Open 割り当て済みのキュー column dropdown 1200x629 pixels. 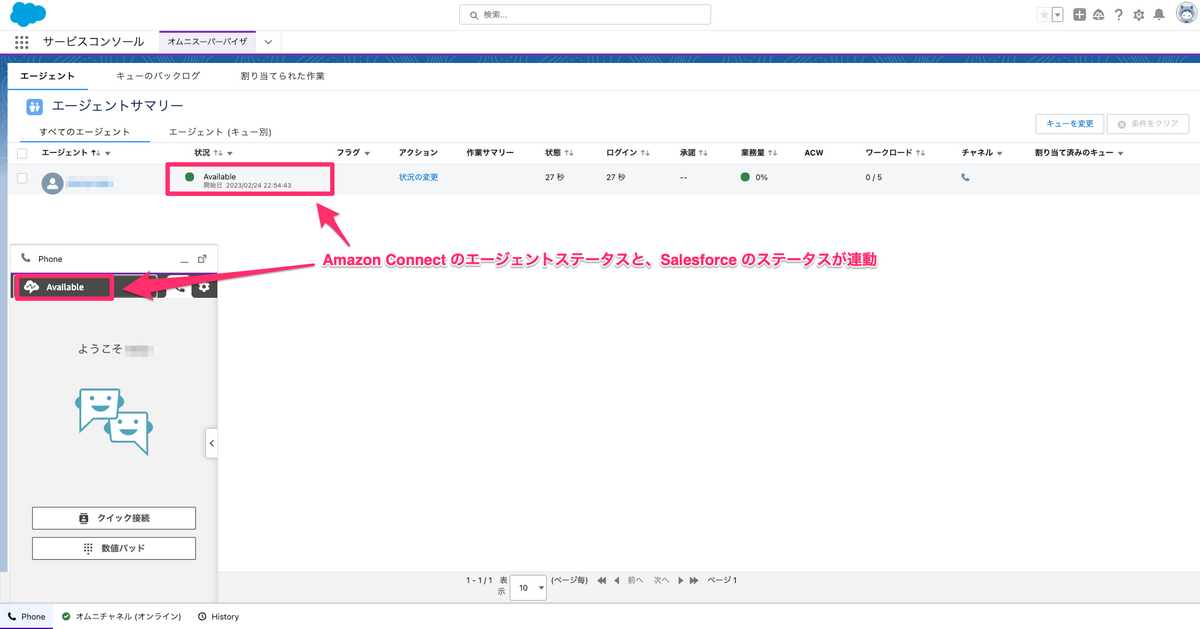(x=1121, y=153)
